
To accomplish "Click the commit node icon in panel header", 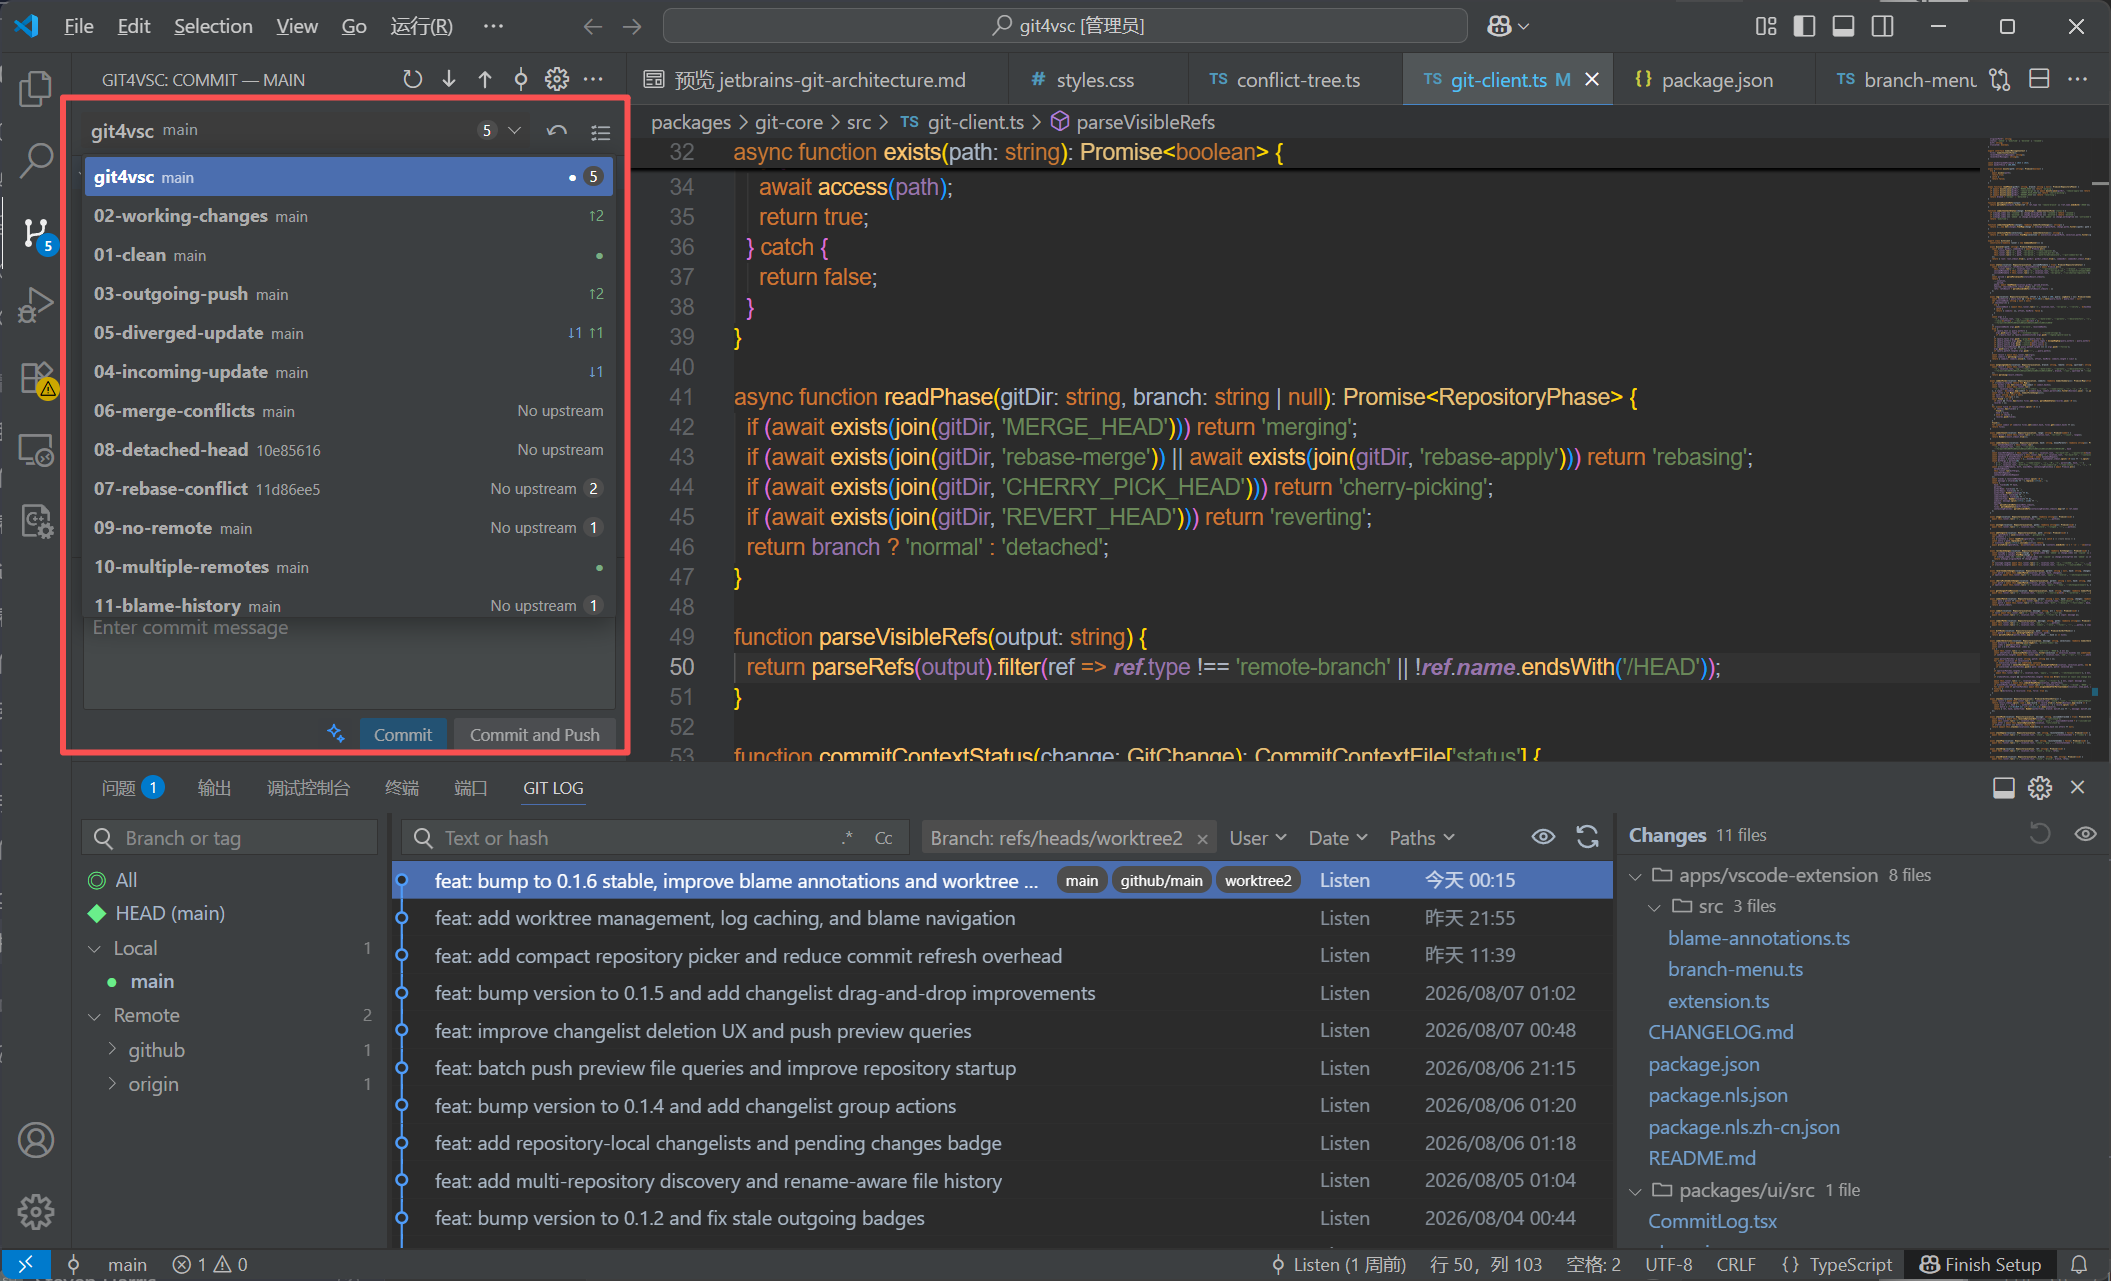I will tap(521, 79).
